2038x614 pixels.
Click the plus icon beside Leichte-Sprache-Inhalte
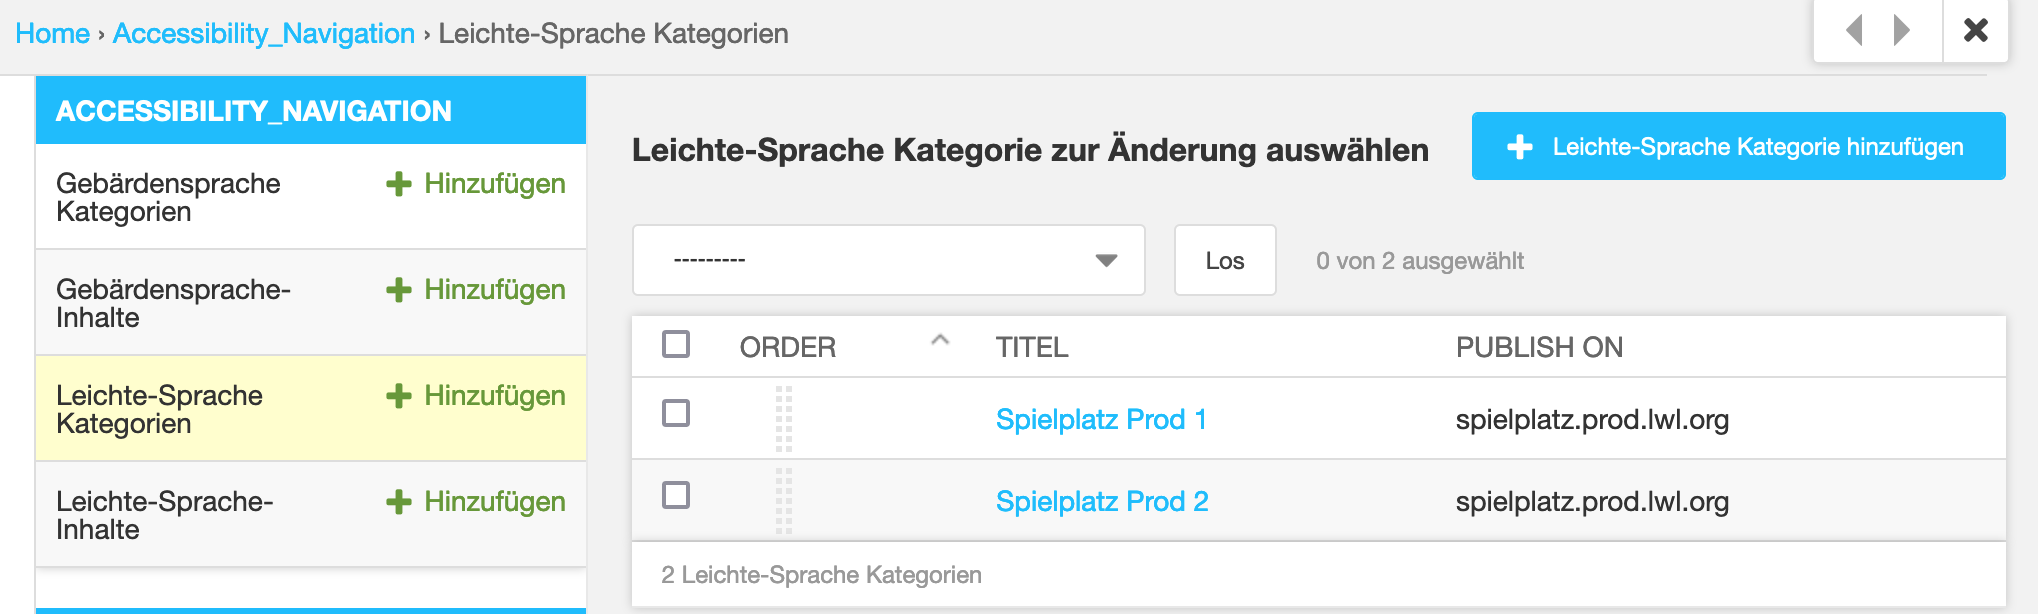(x=399, y=502)
